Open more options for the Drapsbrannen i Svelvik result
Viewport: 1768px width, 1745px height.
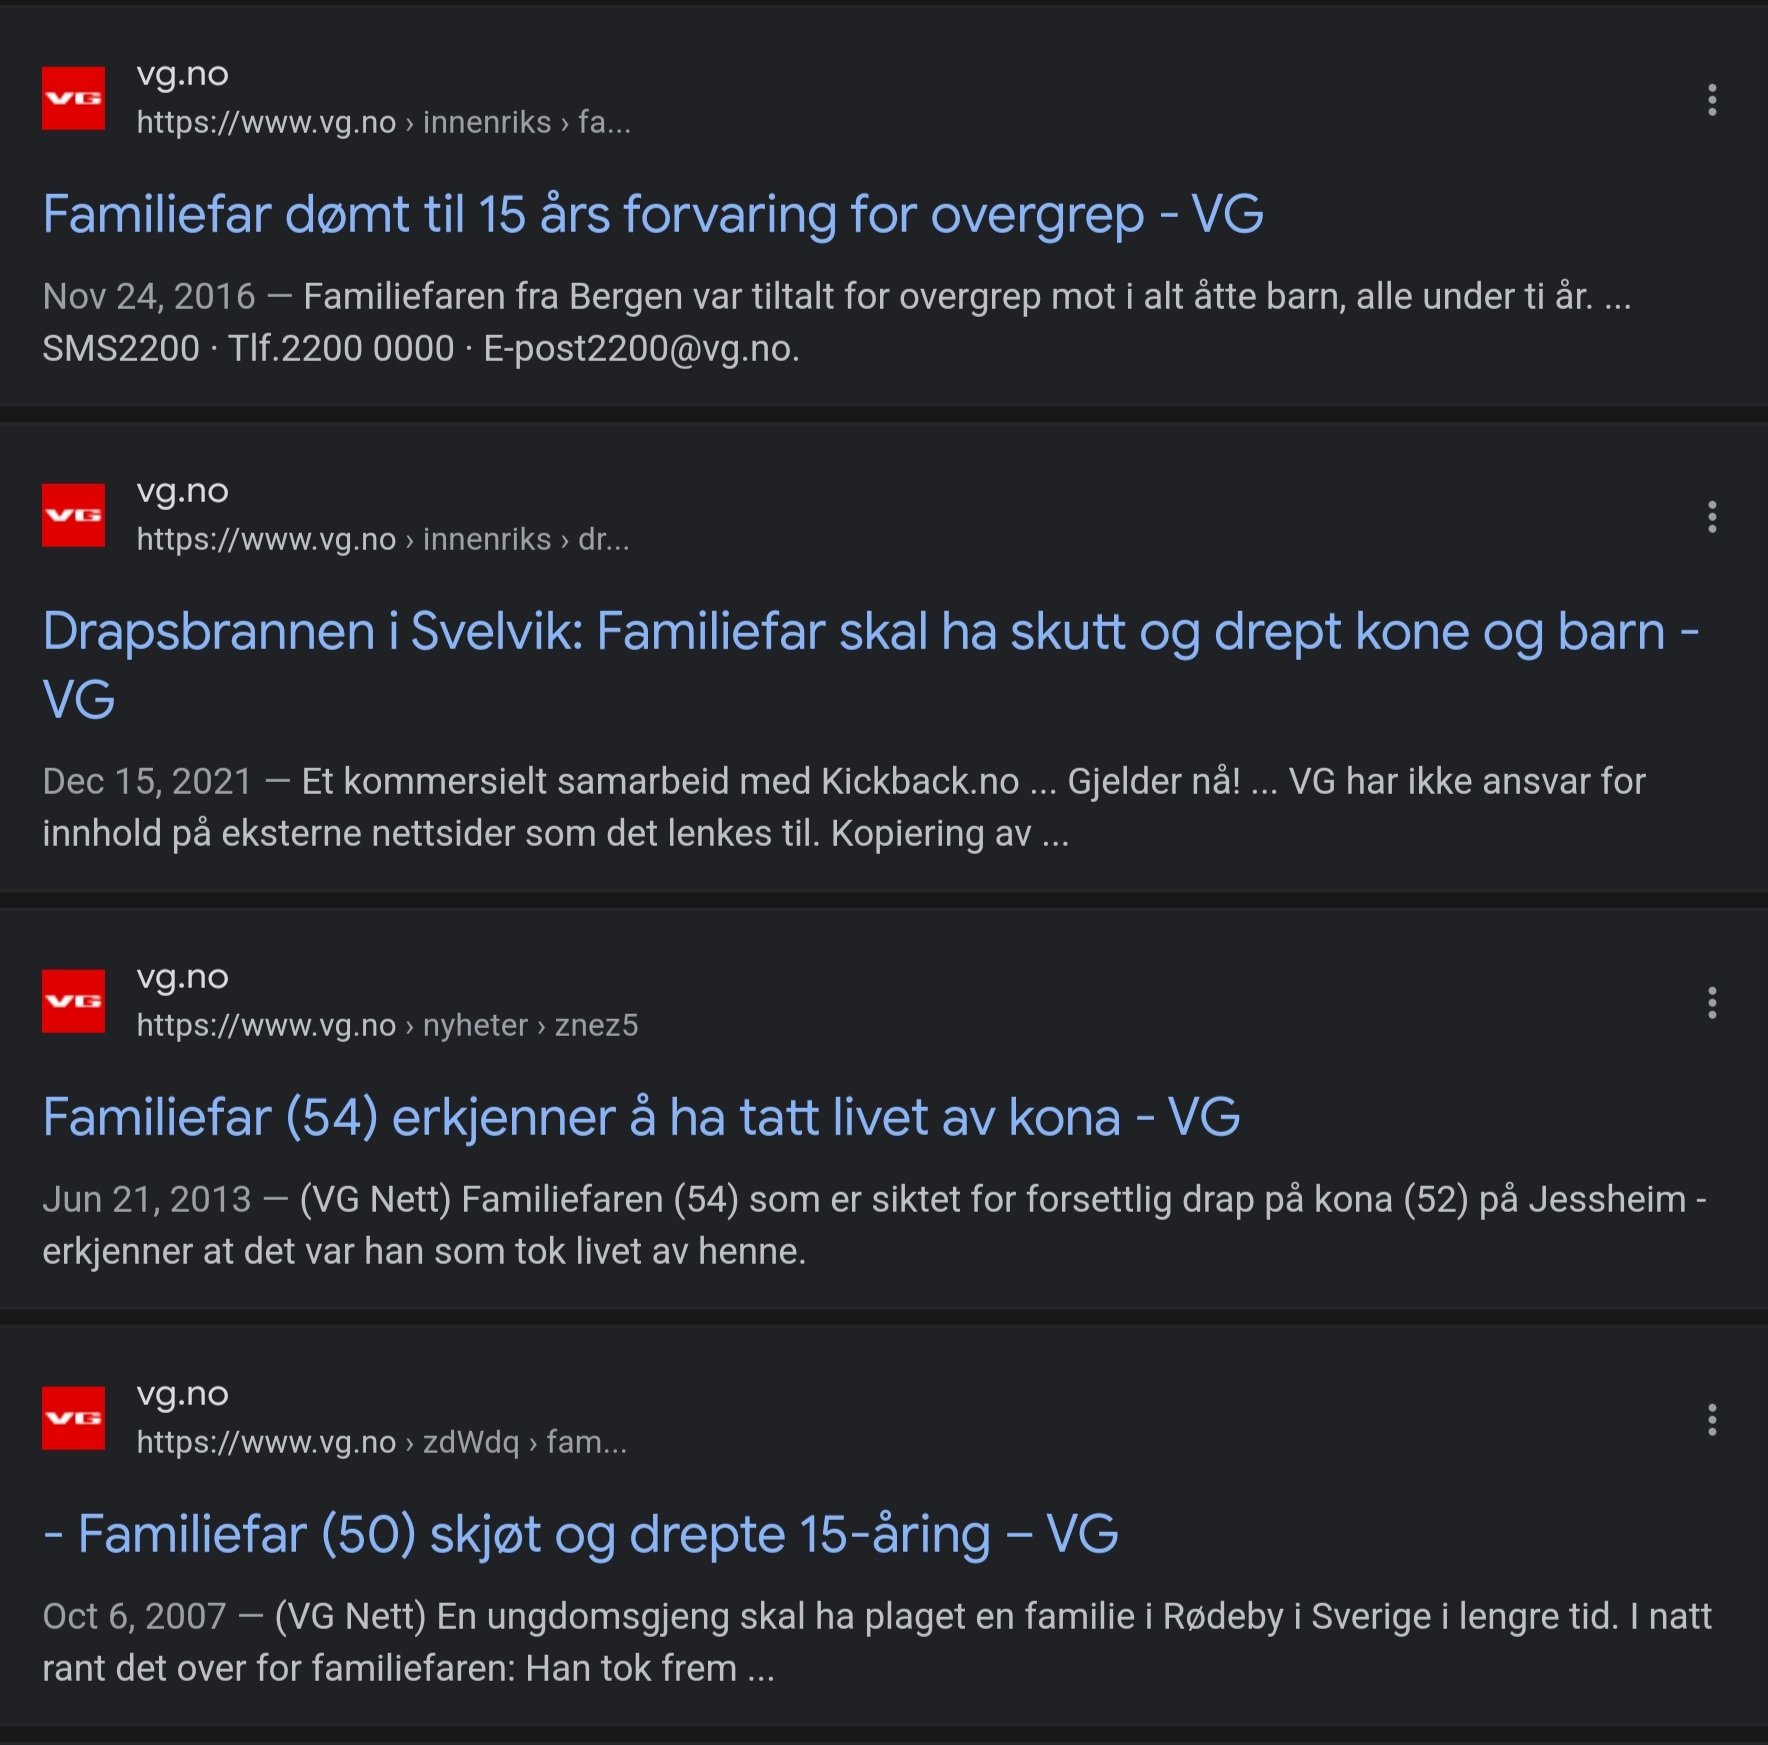pyautogui.click(x=1712, y=516)
